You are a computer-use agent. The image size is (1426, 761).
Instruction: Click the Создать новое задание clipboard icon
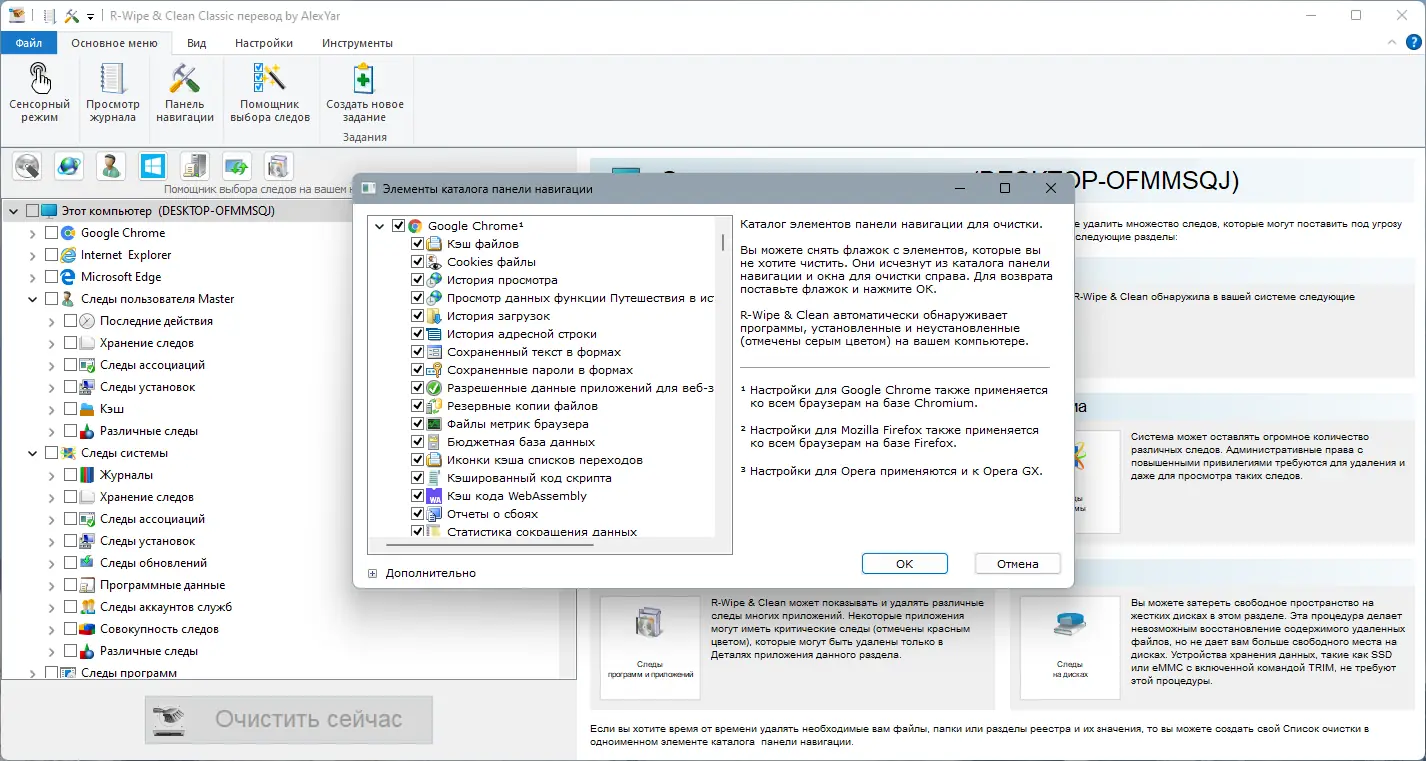(x=365, y=79)
